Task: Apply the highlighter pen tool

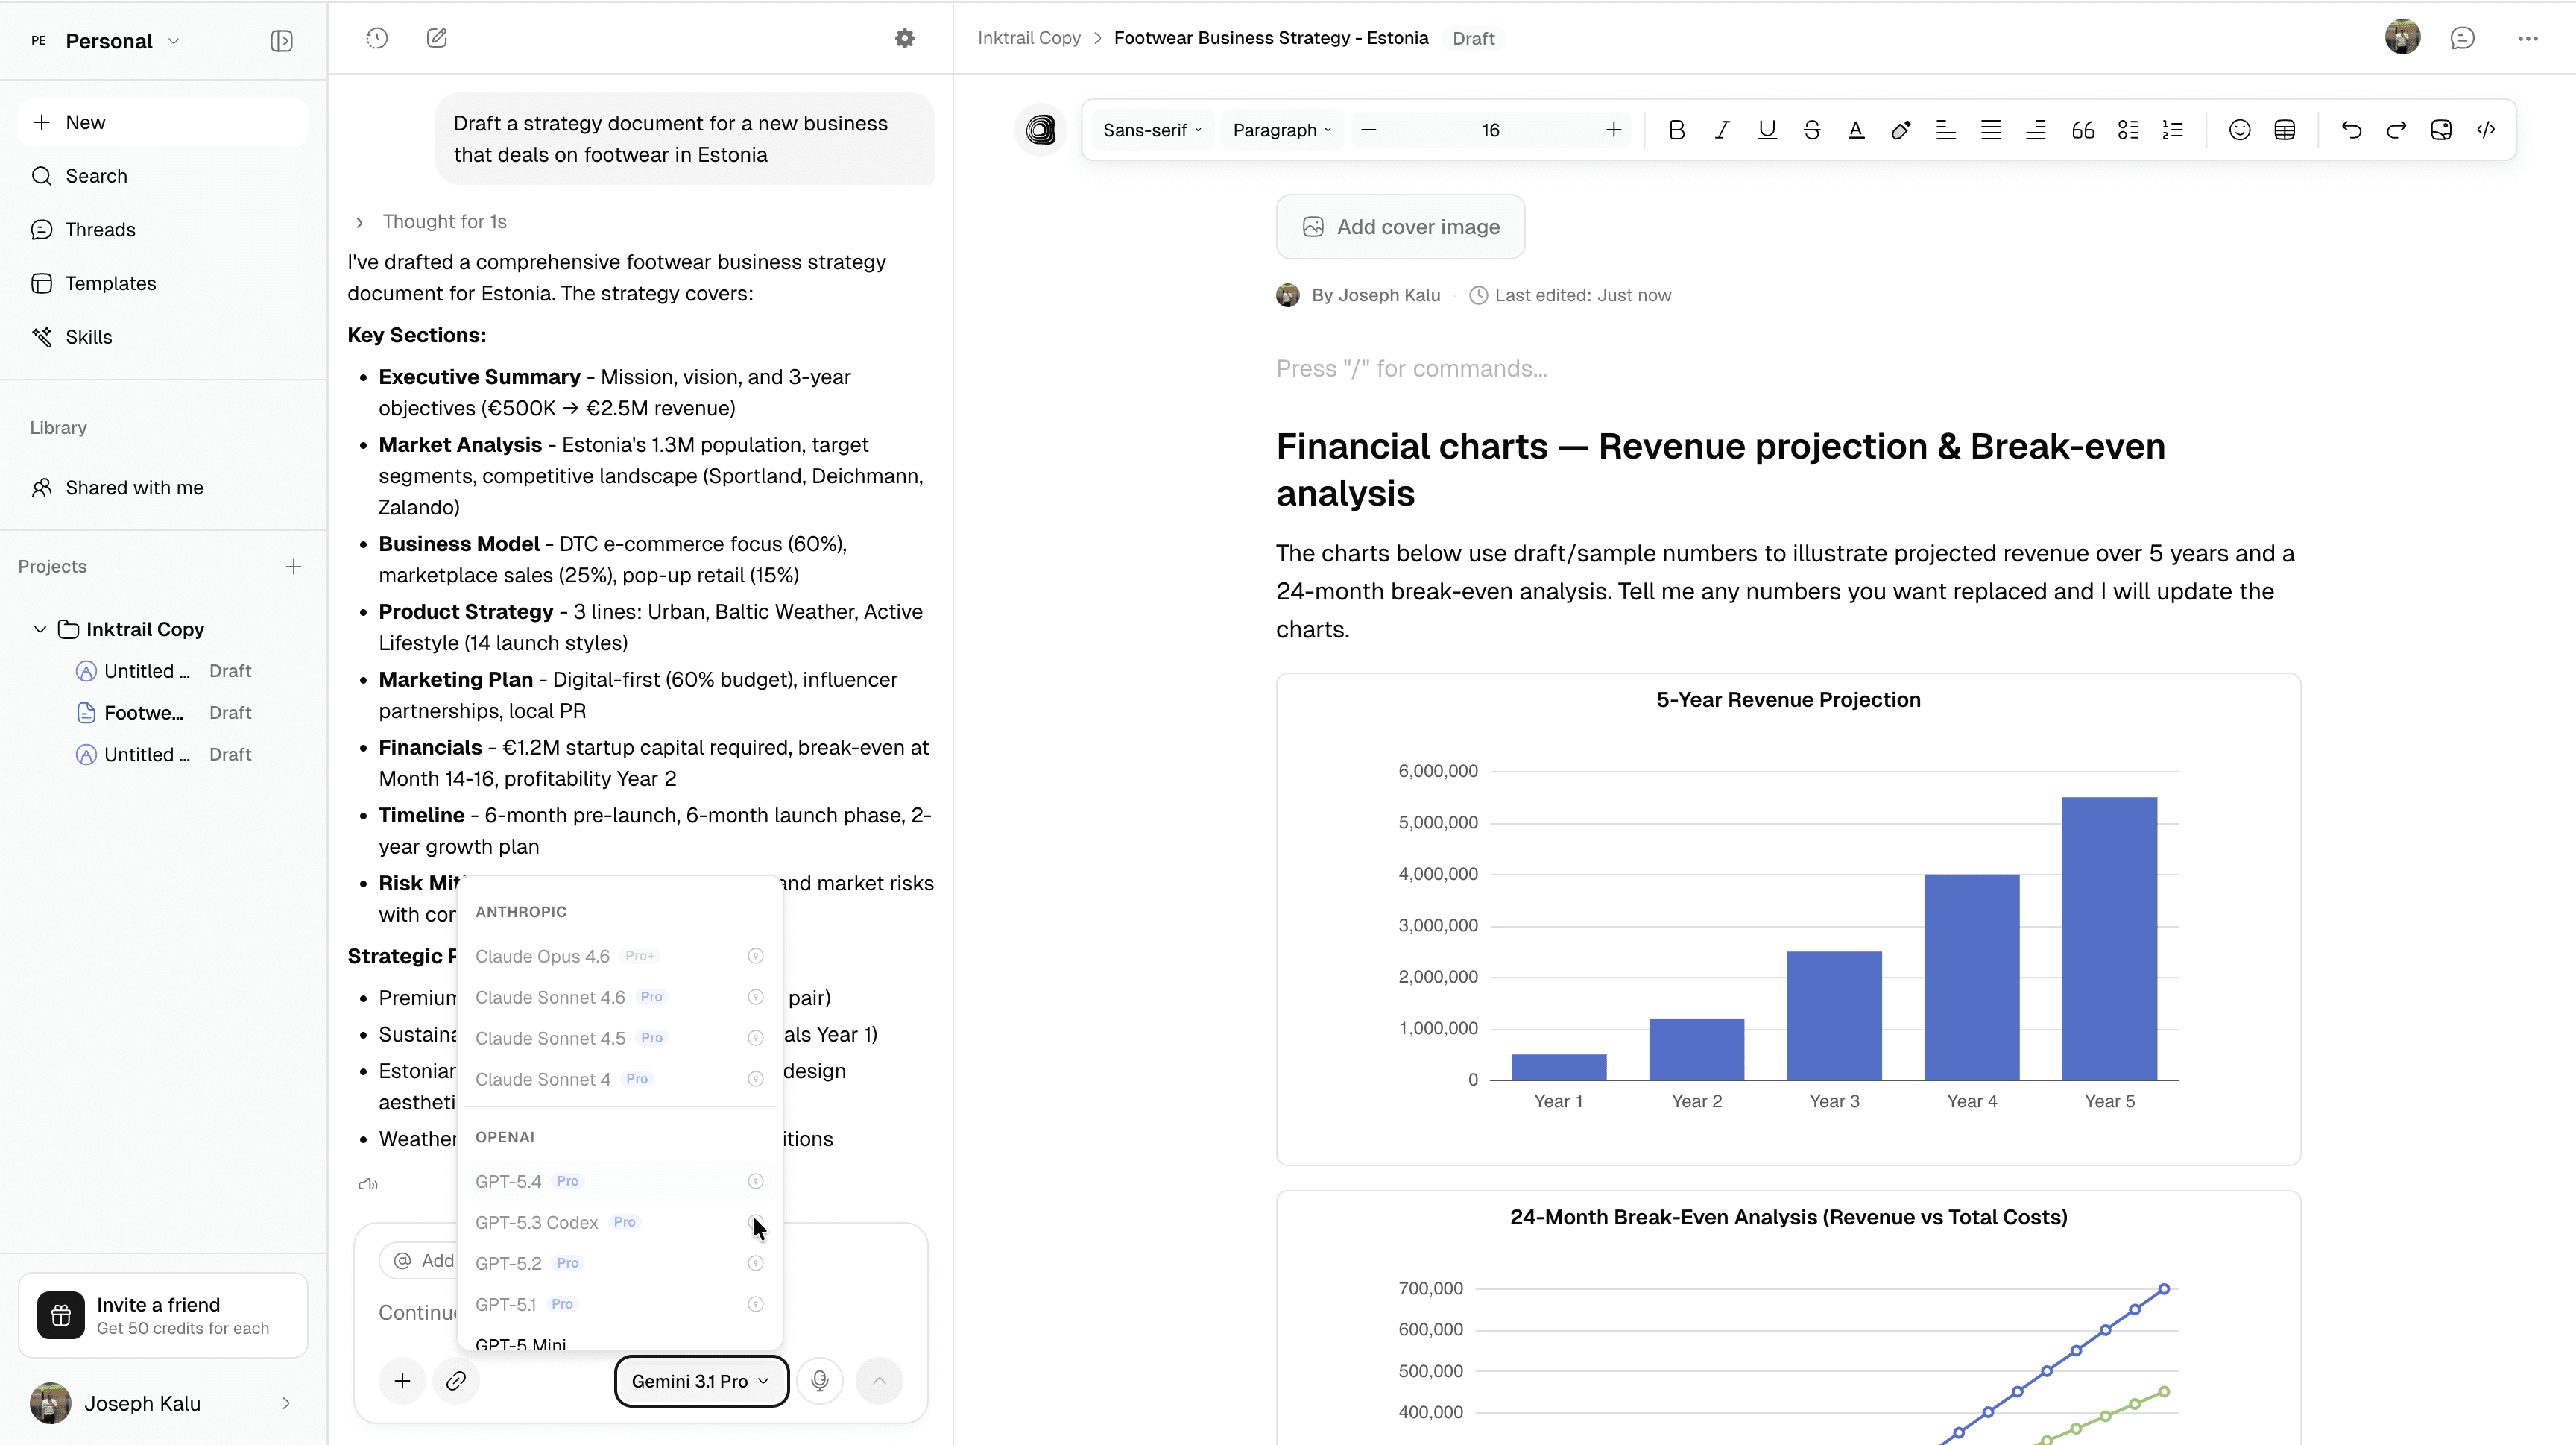Action: coord(1900,130)
